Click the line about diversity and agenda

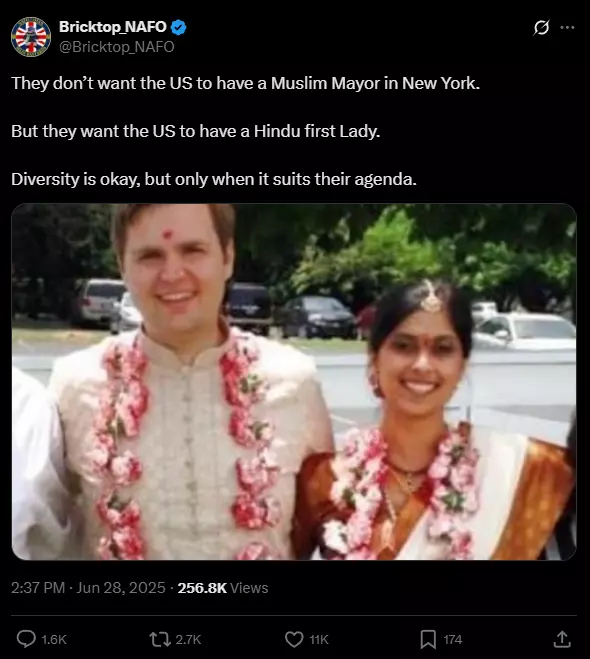pos(214,179)
